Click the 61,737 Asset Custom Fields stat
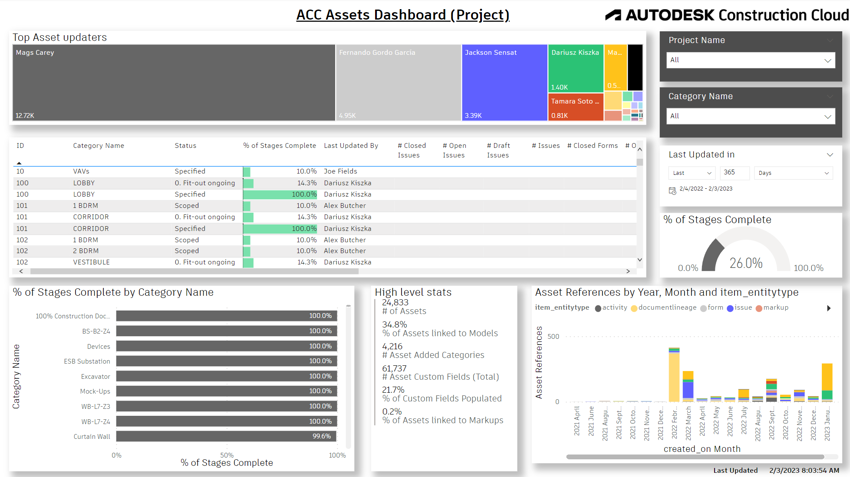Screen dimensions: 850x477 pos(440,373)
